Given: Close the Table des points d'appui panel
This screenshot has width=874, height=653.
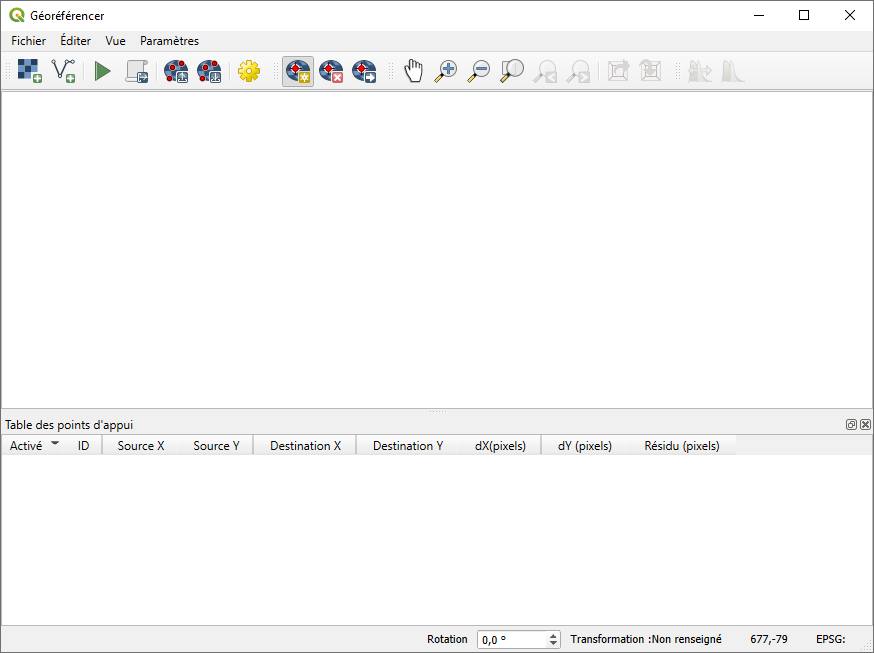Looking at the screenshot, I should (x=865, y=425).
